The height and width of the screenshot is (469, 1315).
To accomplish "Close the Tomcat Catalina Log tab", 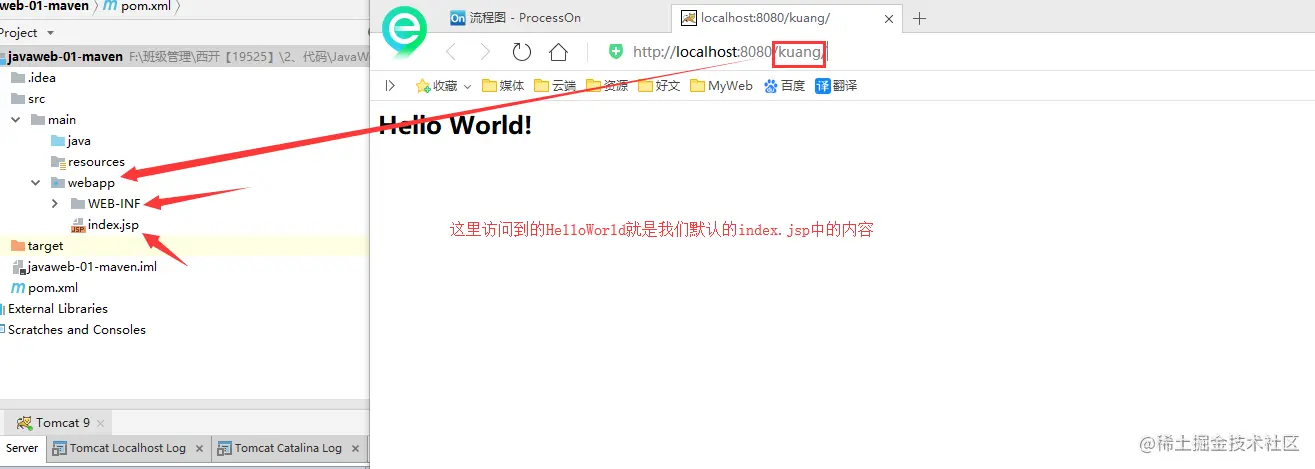I will tap(355, 449).
